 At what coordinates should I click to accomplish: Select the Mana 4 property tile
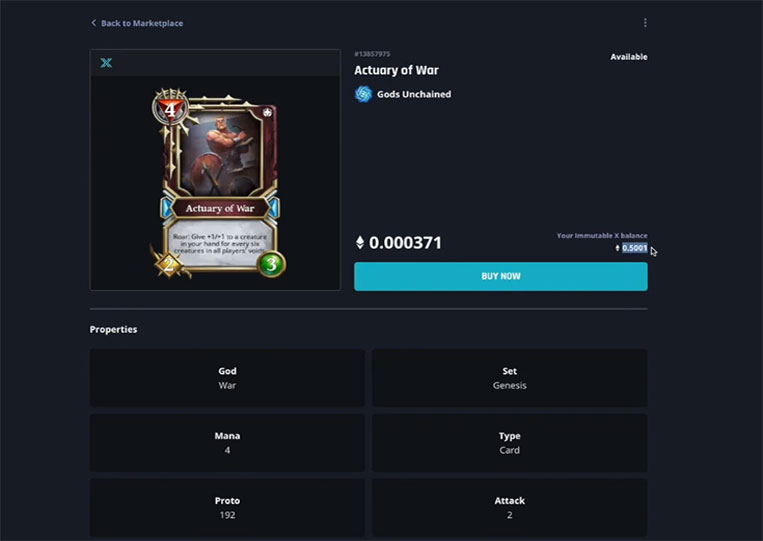(227, 443)
